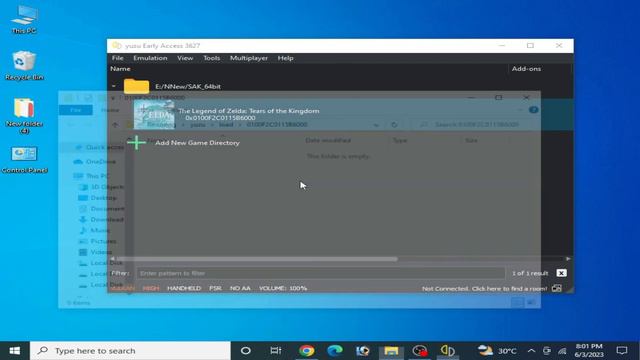
Task: Click the scrollbar right arrow in game list
Action: coord(568,259)
